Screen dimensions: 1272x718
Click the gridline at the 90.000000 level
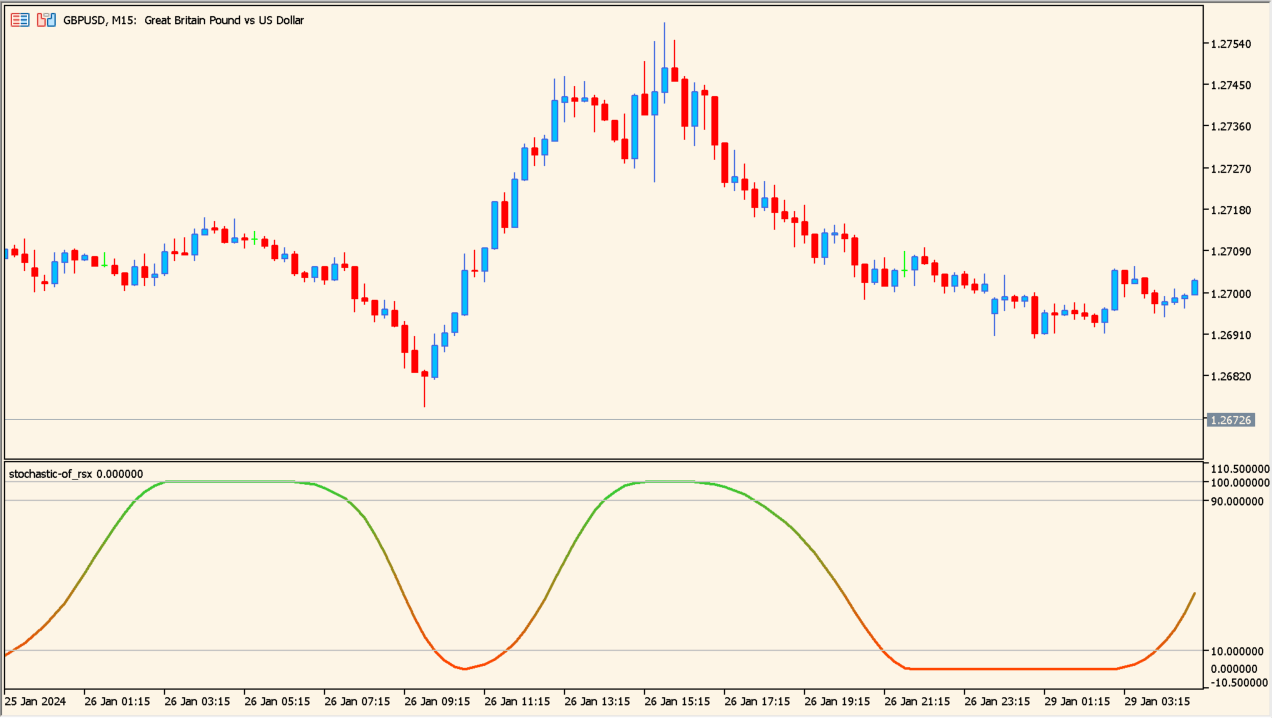pos(600,503)
